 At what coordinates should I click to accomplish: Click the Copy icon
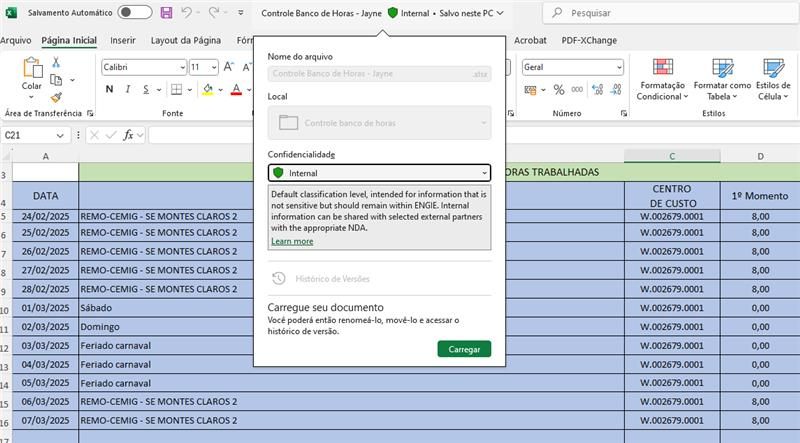[x=56, y=80]
